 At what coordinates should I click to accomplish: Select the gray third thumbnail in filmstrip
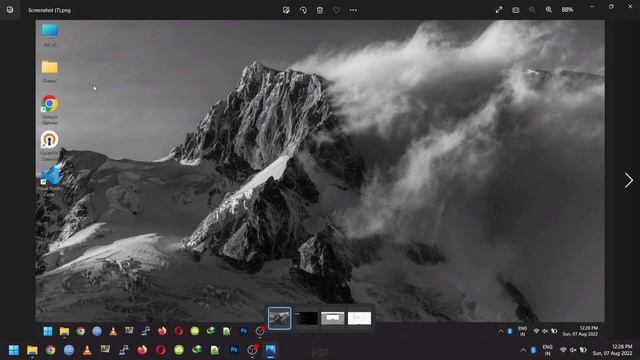[x=333, y=318]
